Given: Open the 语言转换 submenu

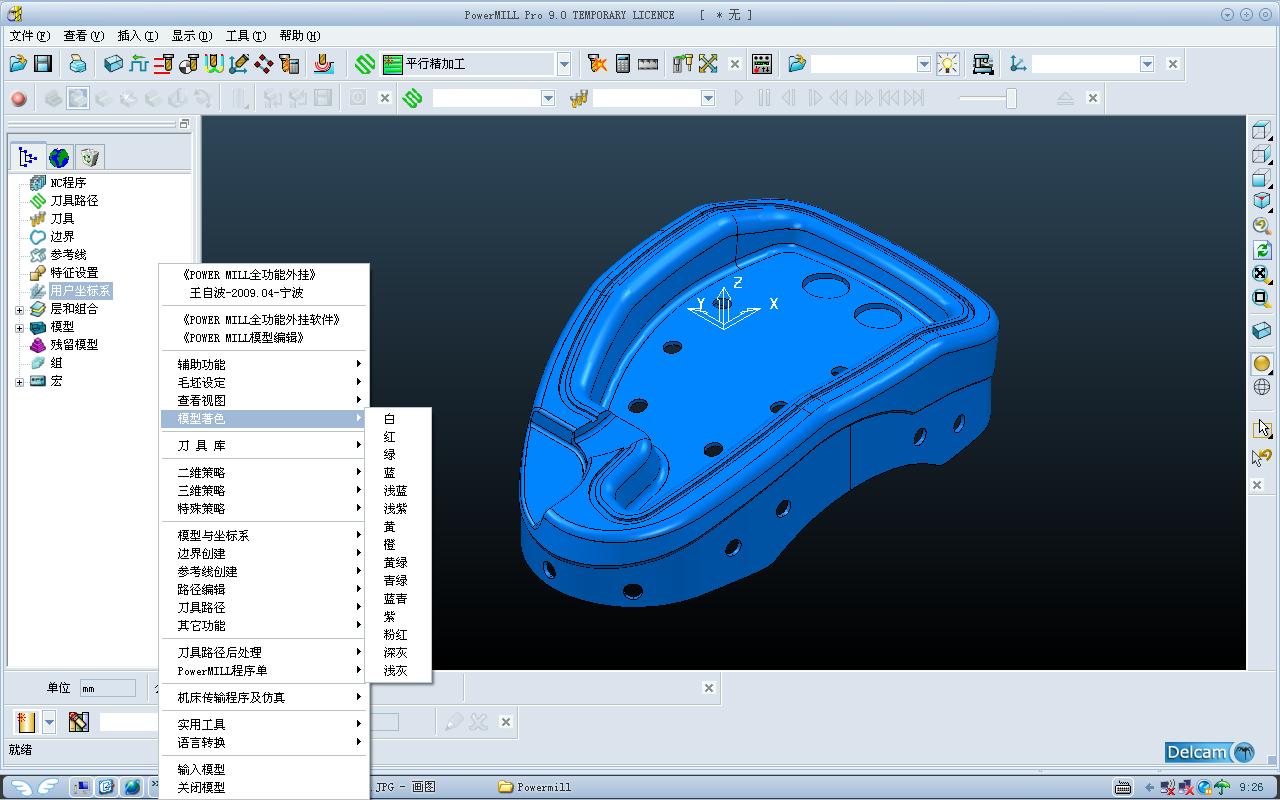Looking at the screenshot, I should tap(265, 742).
